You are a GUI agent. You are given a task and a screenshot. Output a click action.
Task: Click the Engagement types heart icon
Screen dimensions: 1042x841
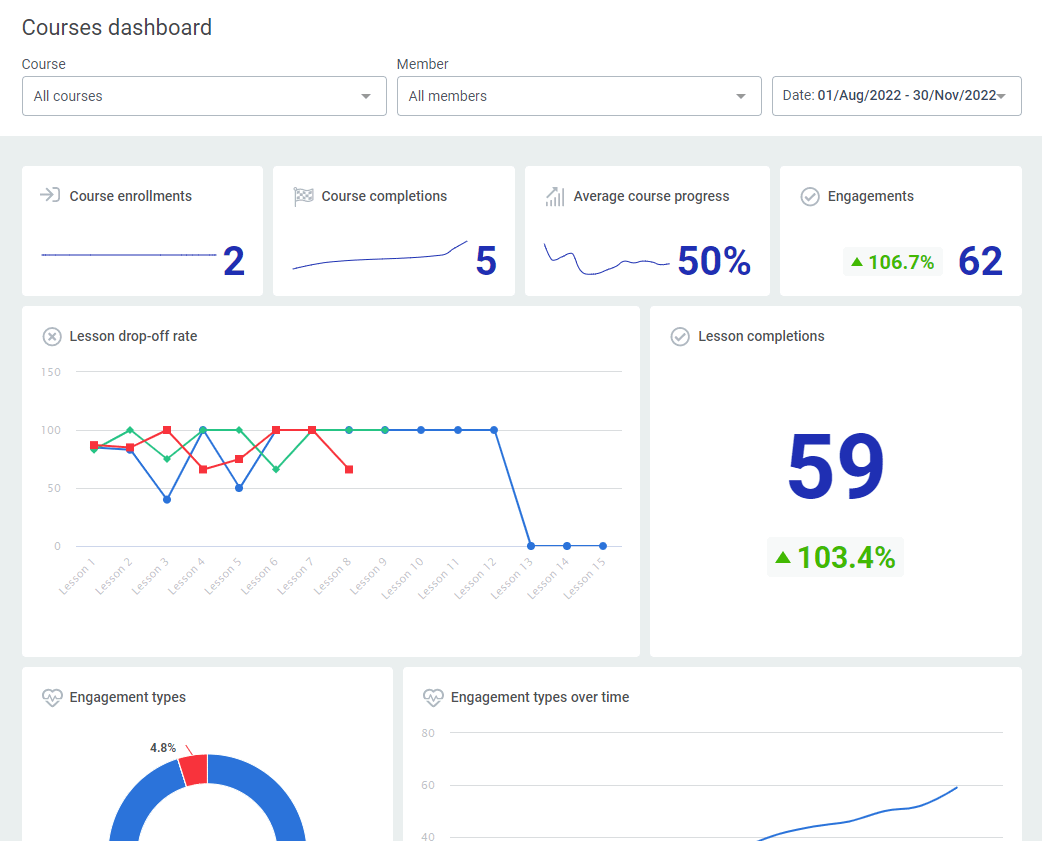(x=52, y=698)
